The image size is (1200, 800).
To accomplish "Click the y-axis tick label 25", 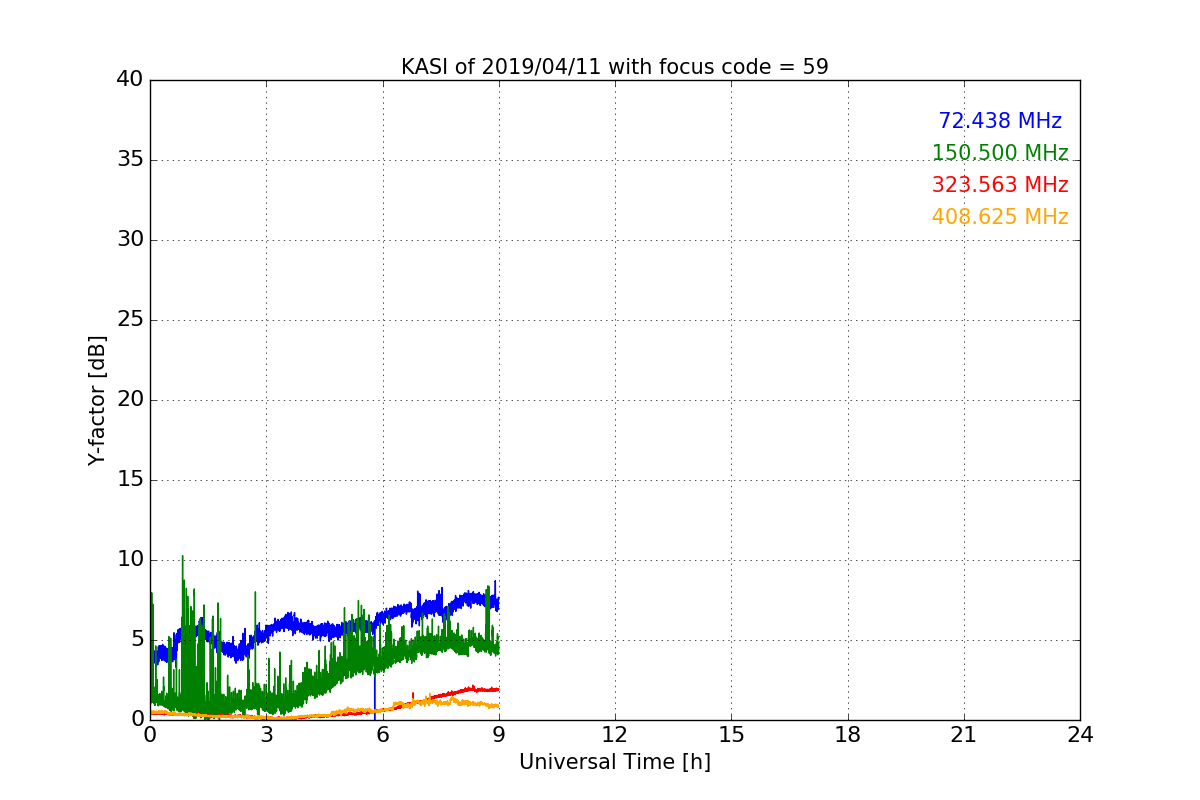I will point(130,320).
